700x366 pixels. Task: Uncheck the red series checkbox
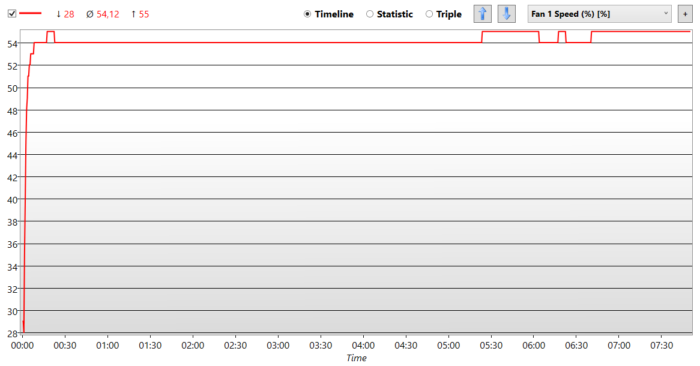(12, 13)
